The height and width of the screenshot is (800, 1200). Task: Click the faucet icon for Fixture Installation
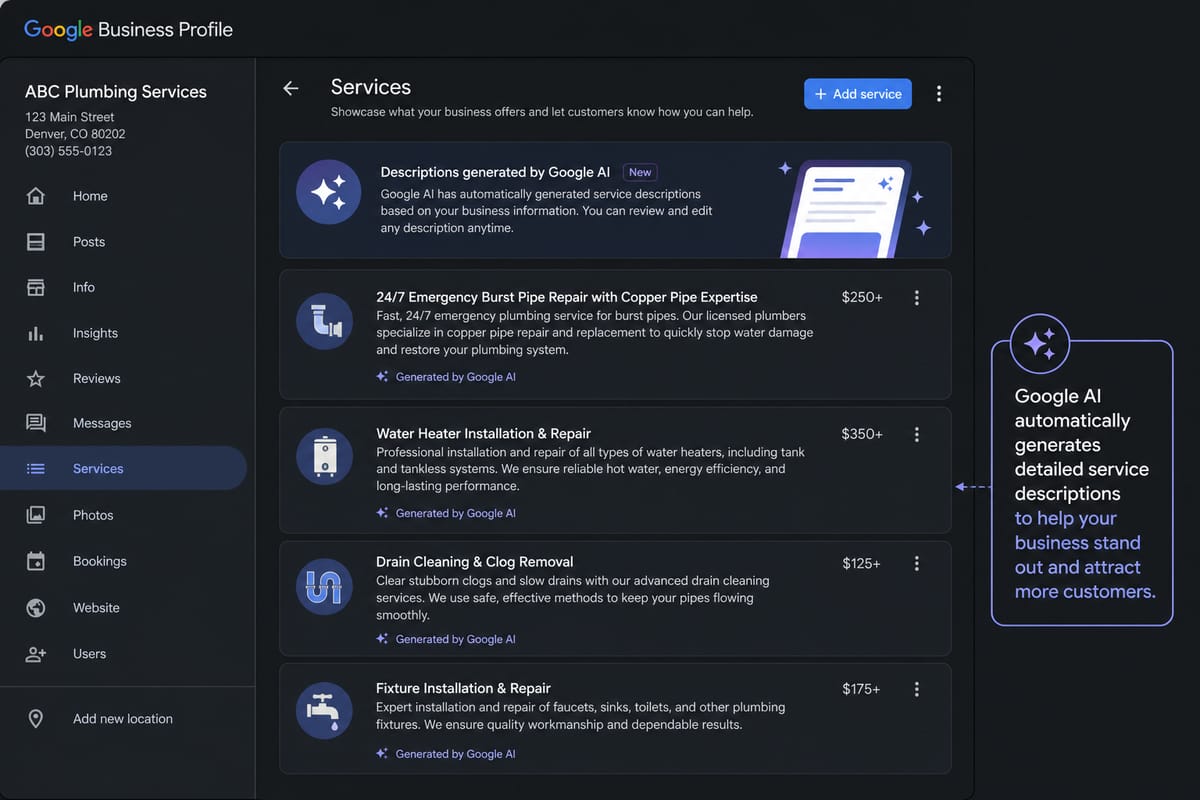coord(325,711)
